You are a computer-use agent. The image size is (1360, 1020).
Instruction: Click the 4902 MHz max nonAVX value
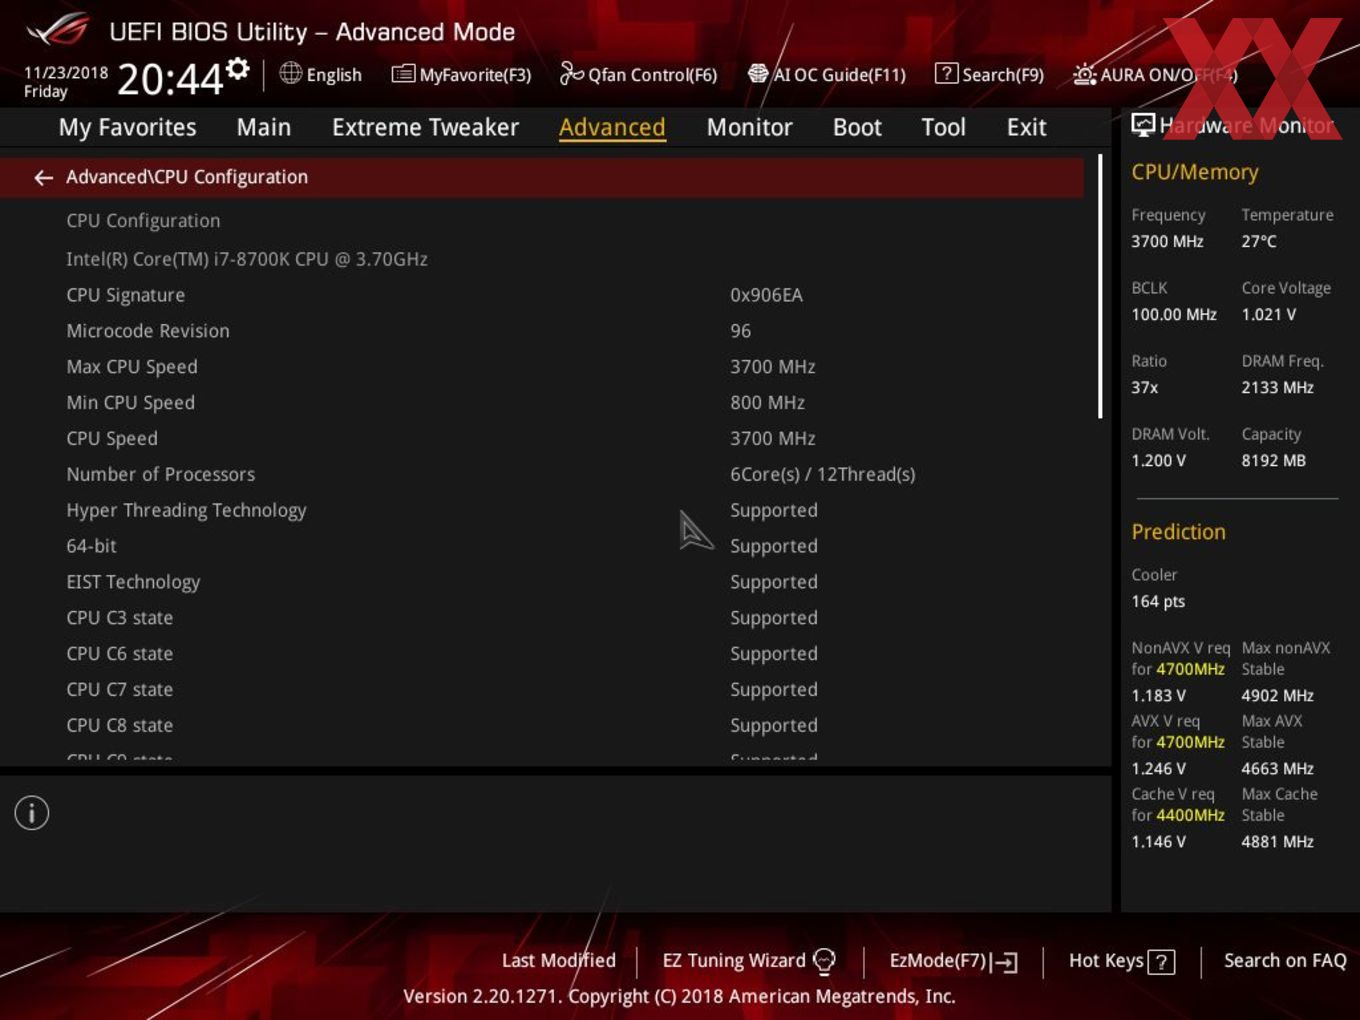[1277, 695]
